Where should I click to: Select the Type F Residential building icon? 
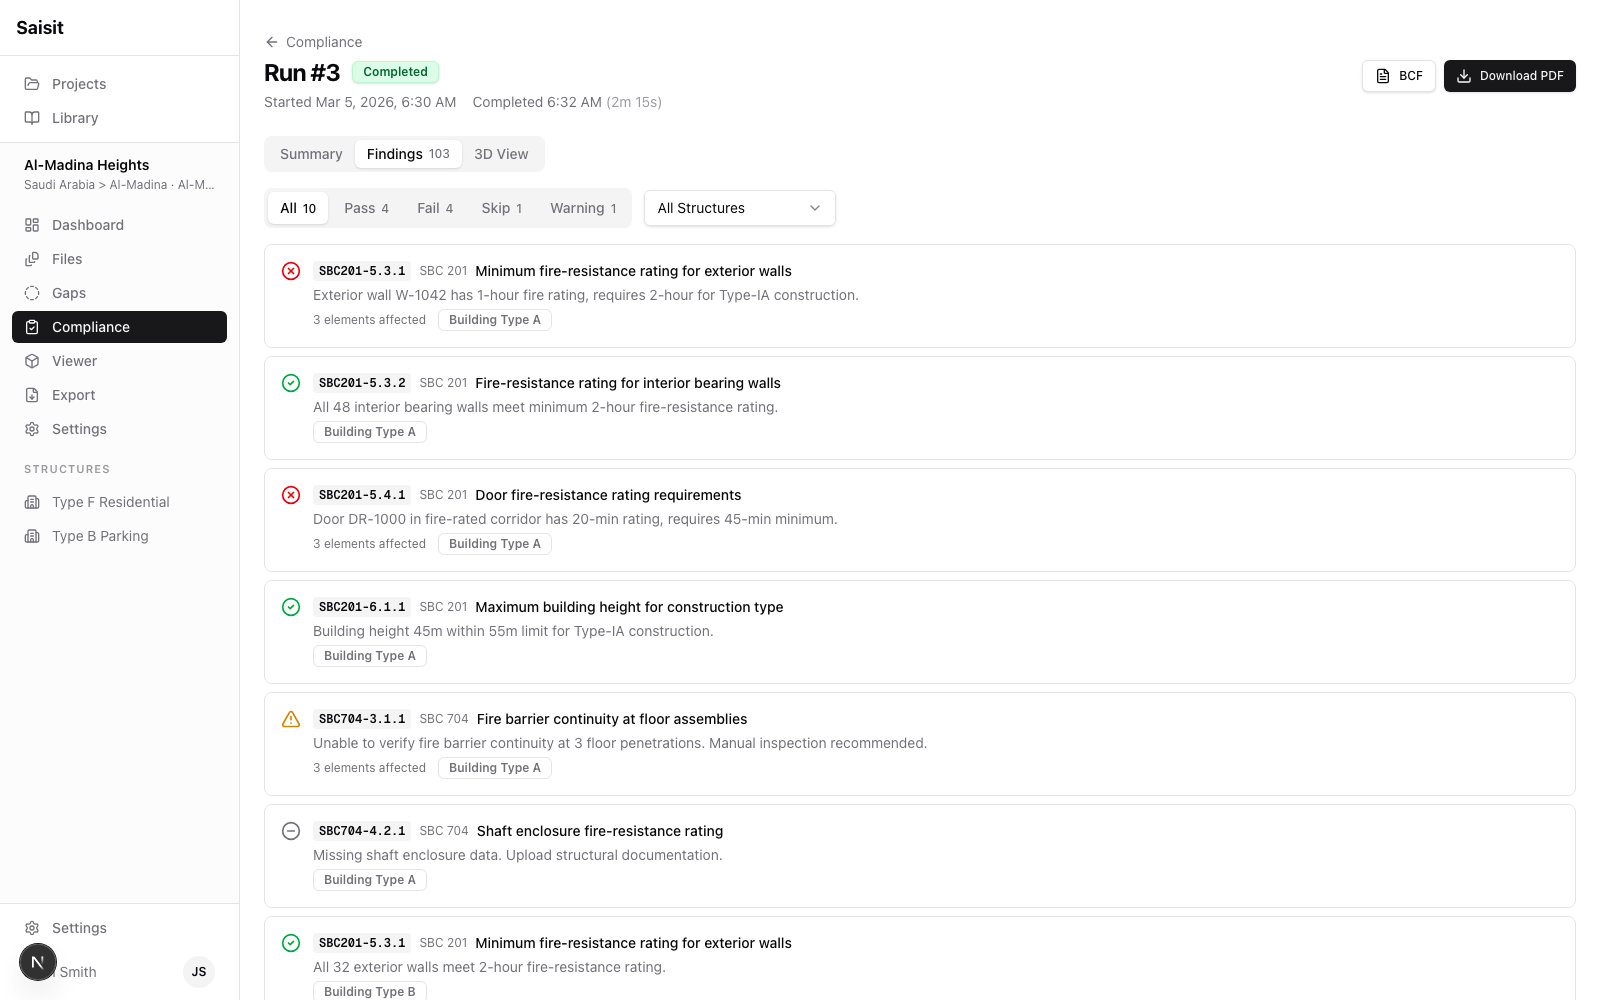[x=32, y=502]
